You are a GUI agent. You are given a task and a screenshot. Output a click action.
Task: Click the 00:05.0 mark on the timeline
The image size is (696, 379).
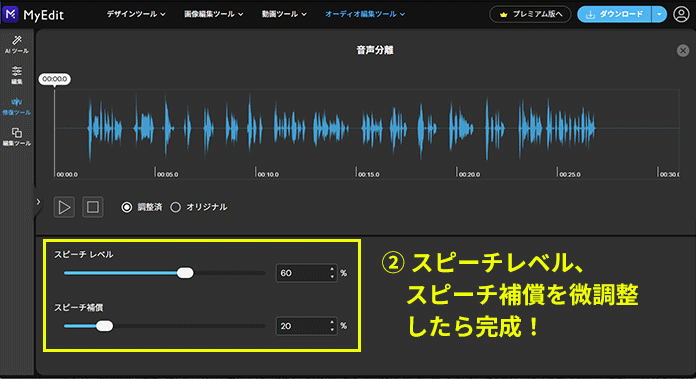[x=167, y=174]
